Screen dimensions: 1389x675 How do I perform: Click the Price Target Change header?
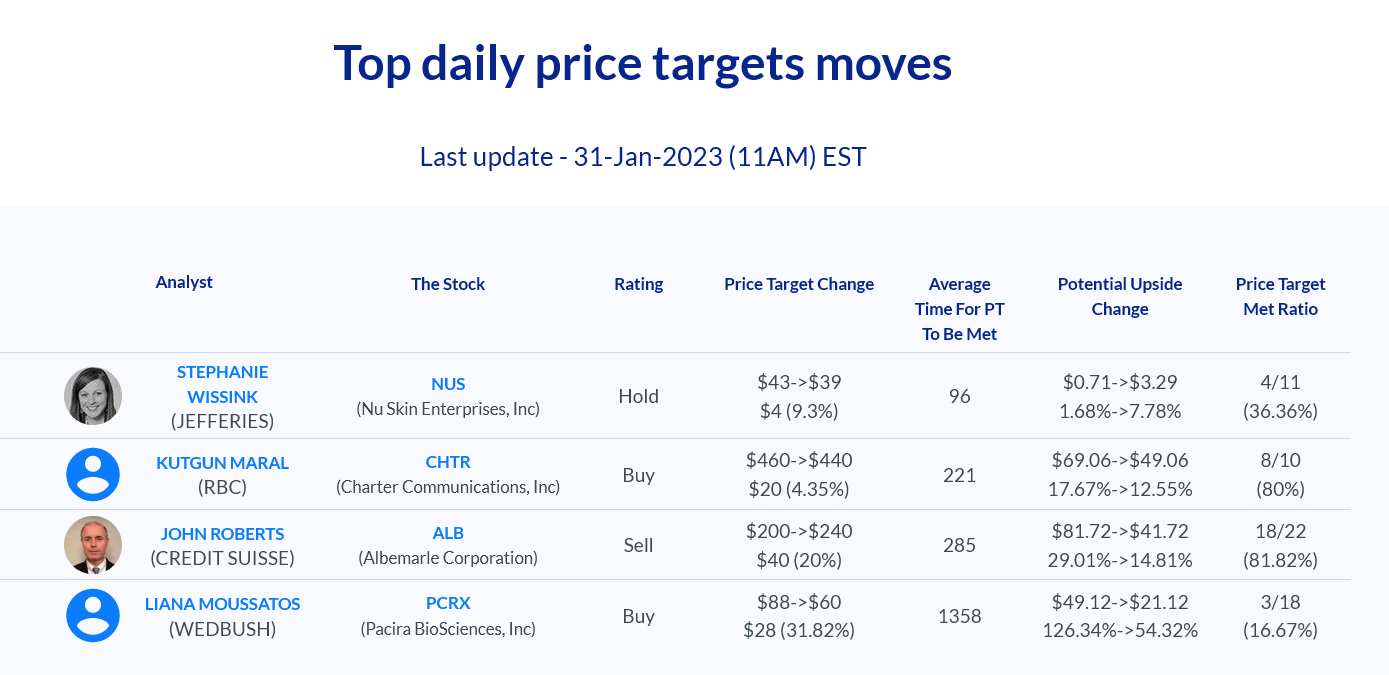pos(799,284)
